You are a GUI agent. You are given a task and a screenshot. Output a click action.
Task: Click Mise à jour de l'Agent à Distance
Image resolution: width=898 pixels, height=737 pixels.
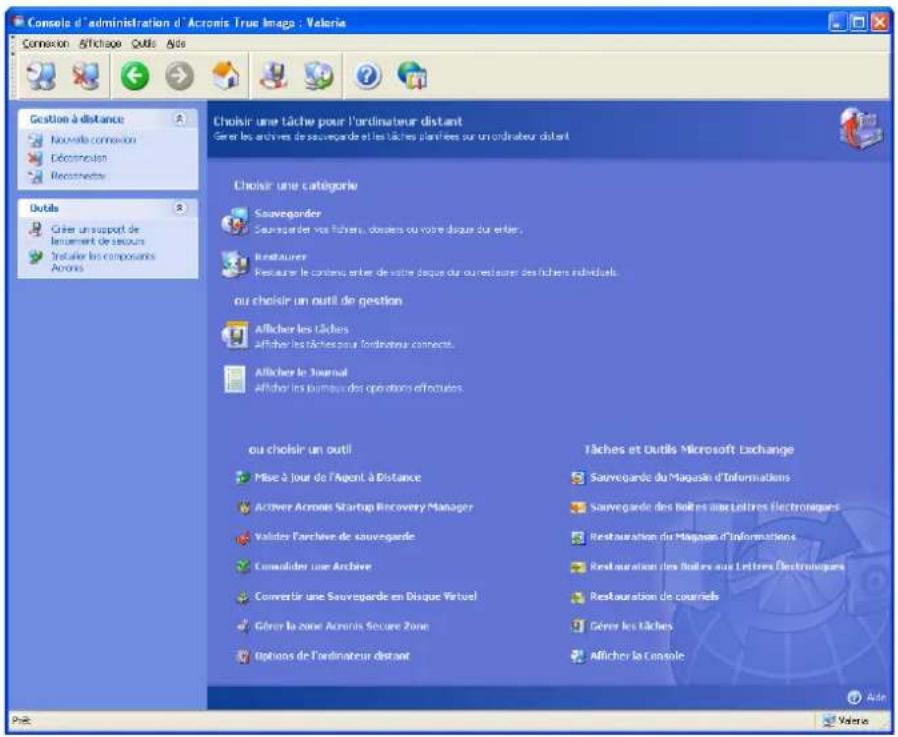[337, 478]
